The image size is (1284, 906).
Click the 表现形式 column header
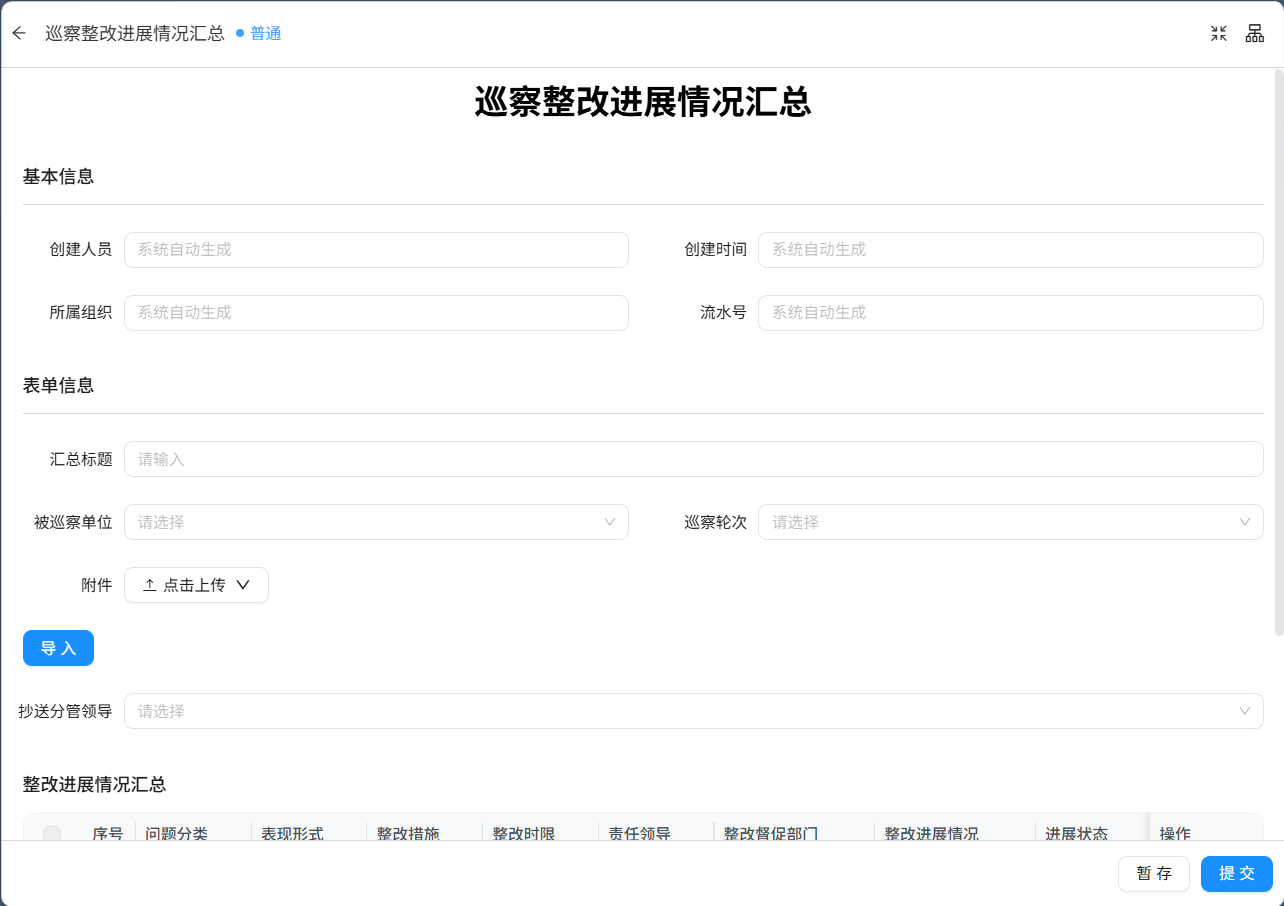pos(293,833)
